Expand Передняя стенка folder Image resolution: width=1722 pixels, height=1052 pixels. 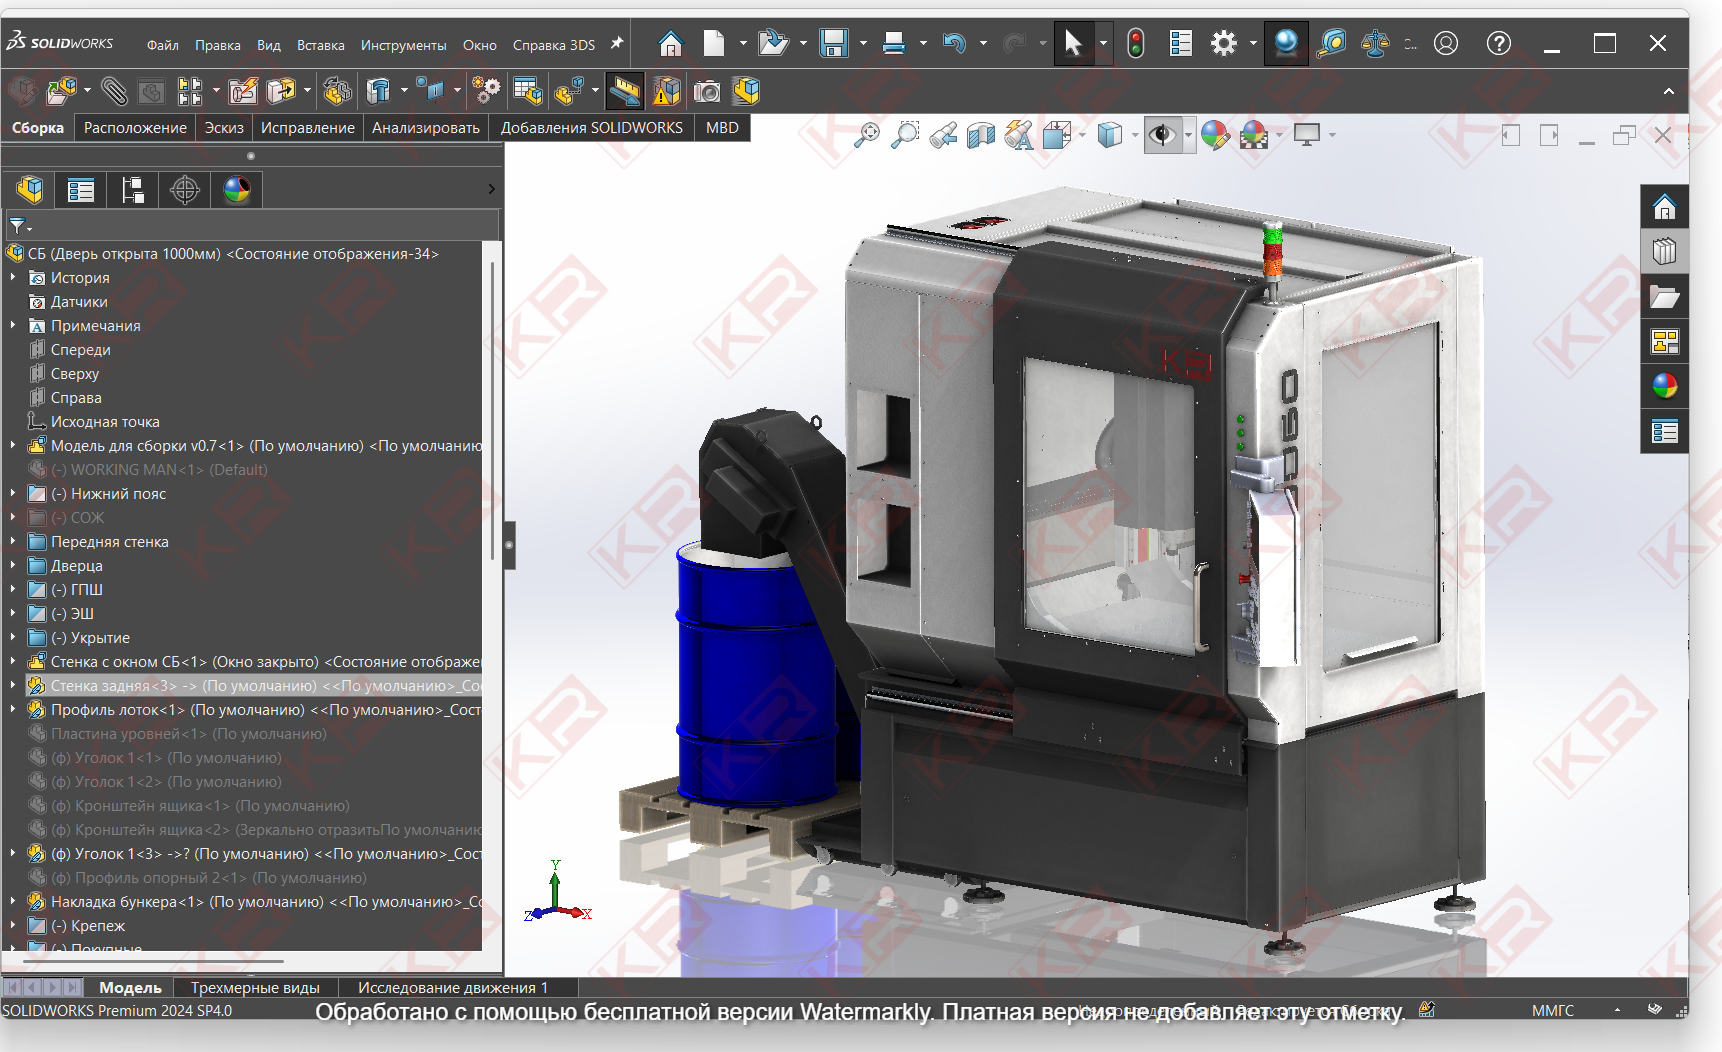13,542
